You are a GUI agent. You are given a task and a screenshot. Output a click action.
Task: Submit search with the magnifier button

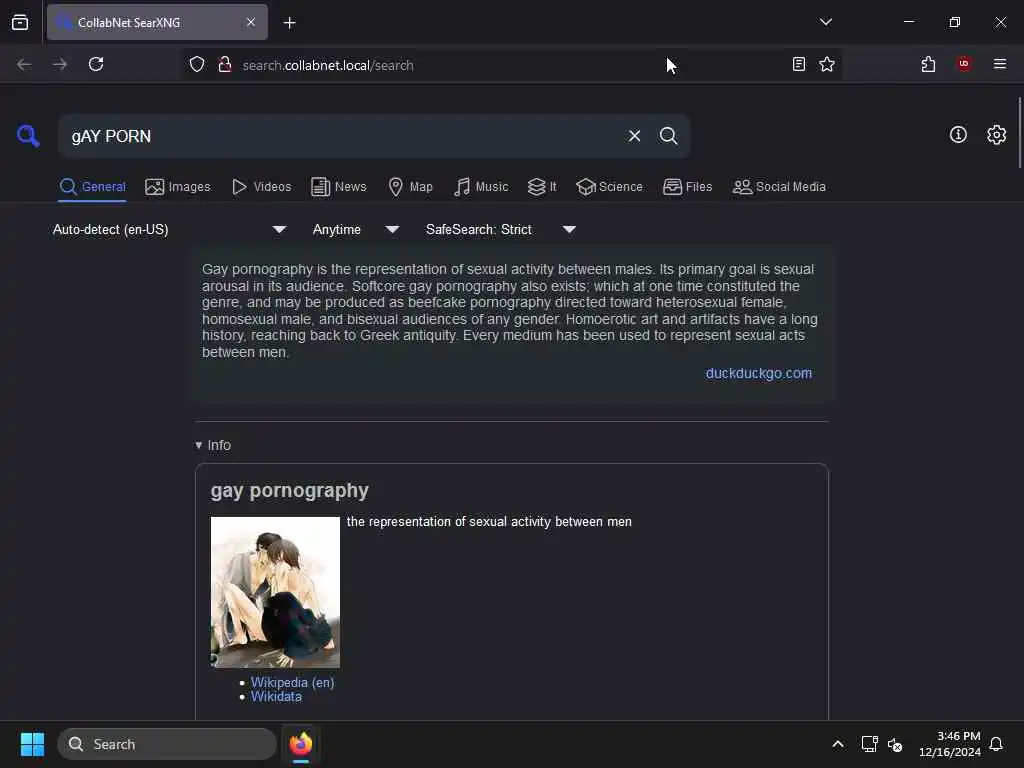[668, 136]
